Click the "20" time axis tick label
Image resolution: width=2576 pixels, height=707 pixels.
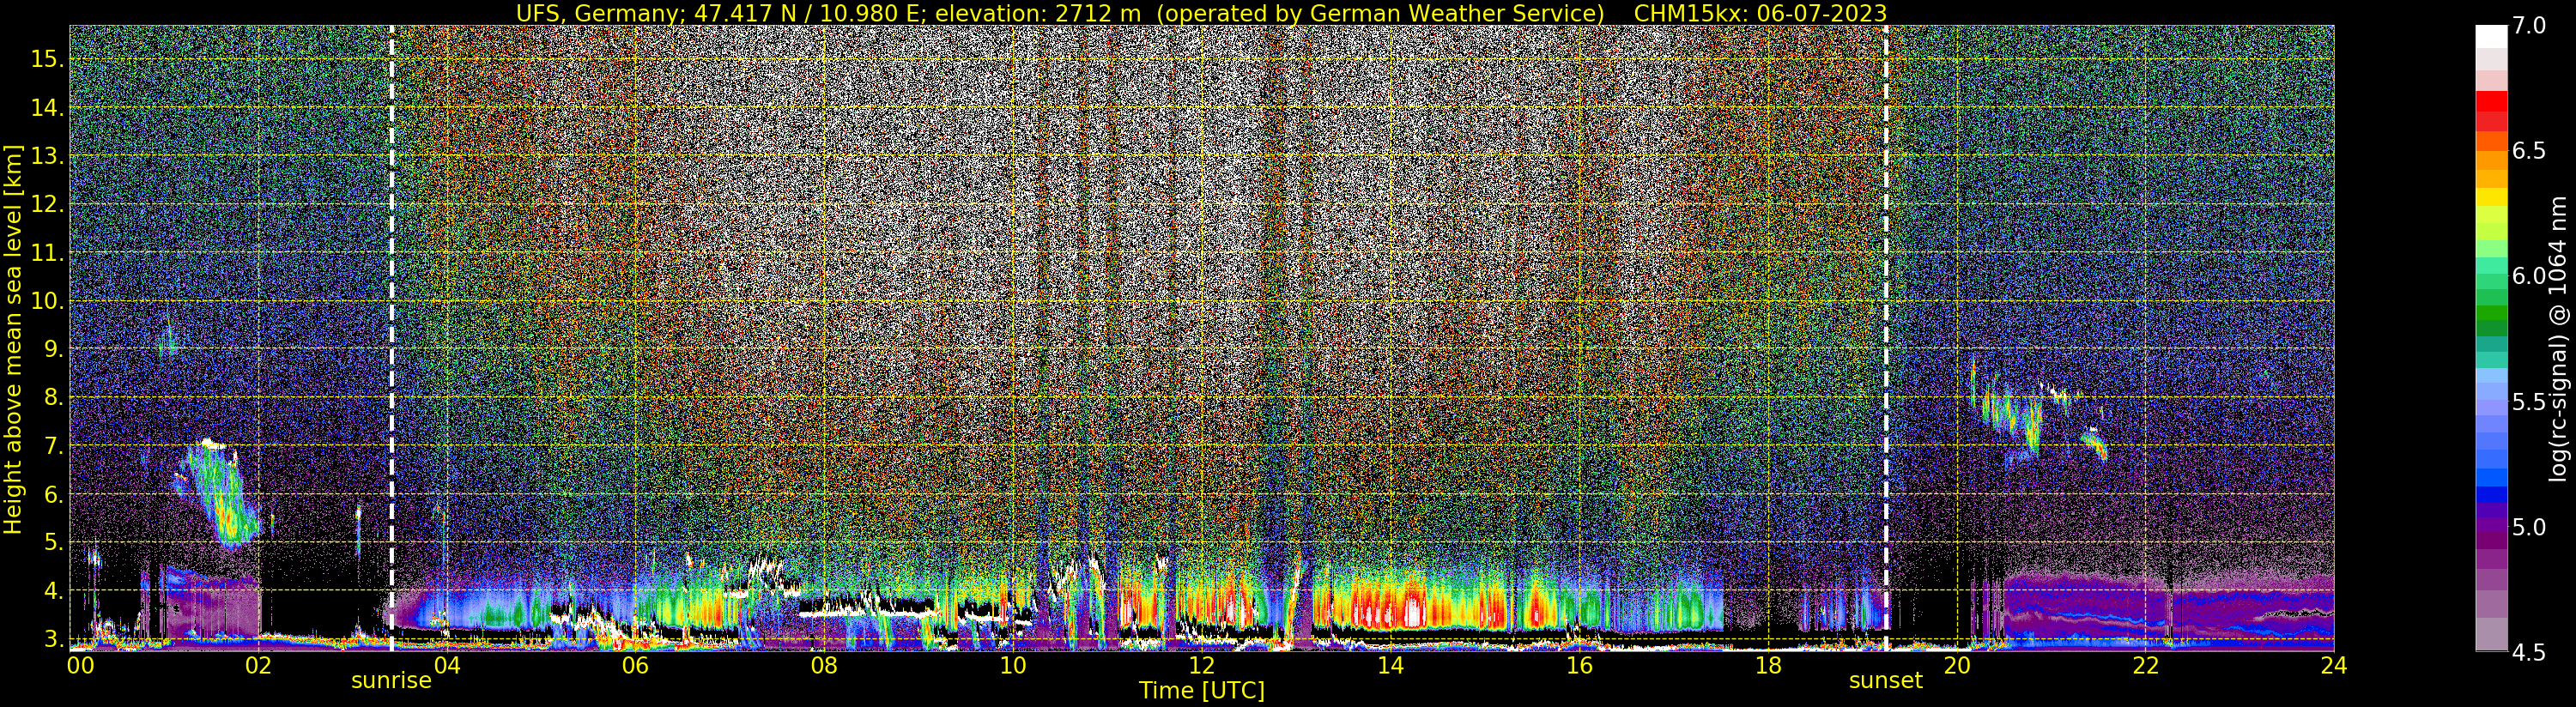(1956, 664)
